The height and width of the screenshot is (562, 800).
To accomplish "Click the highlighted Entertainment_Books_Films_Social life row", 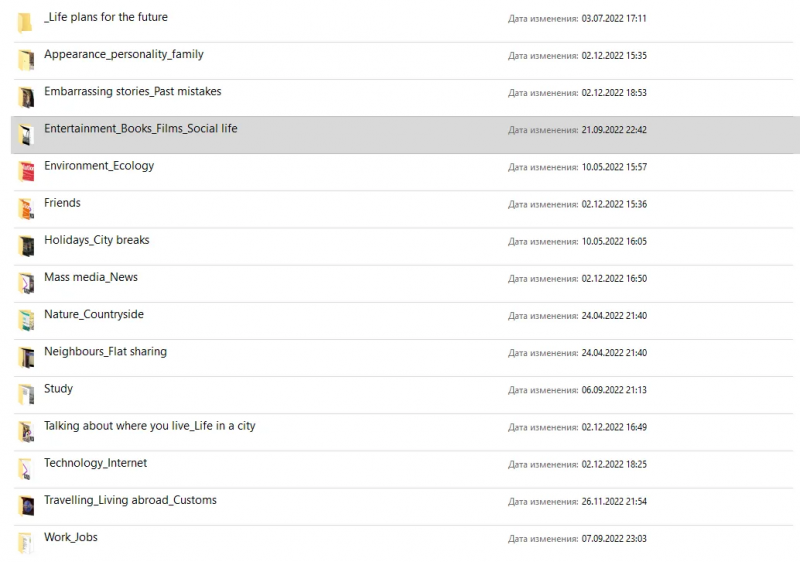I will (405, 135).
